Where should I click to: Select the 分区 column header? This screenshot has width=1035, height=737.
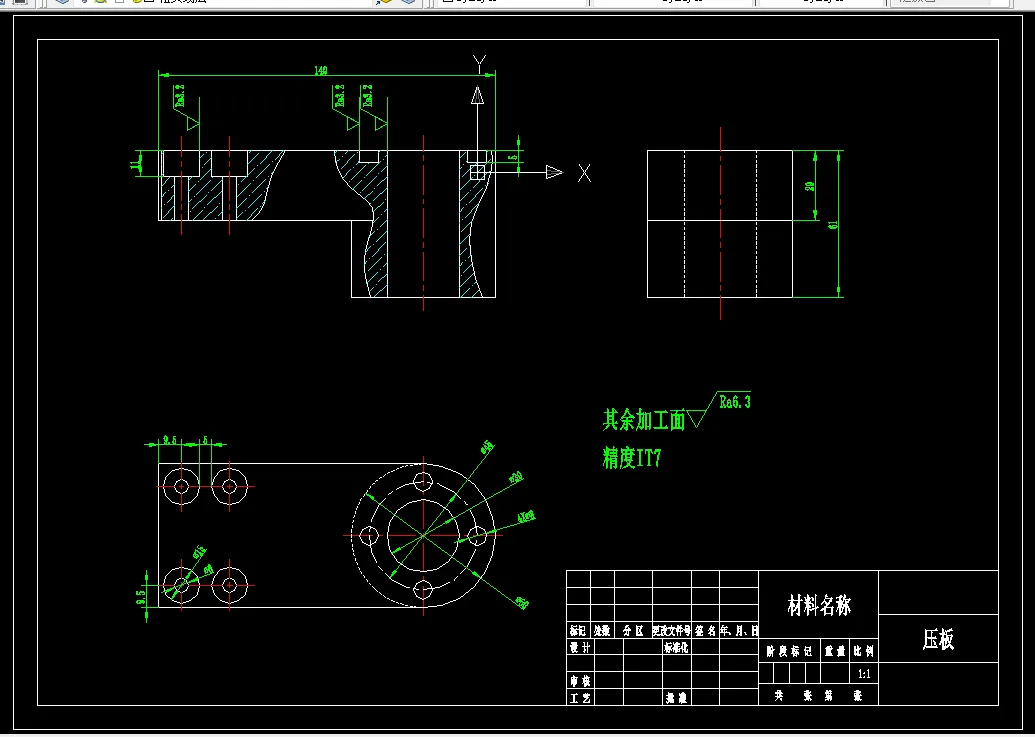coord(633,631)
